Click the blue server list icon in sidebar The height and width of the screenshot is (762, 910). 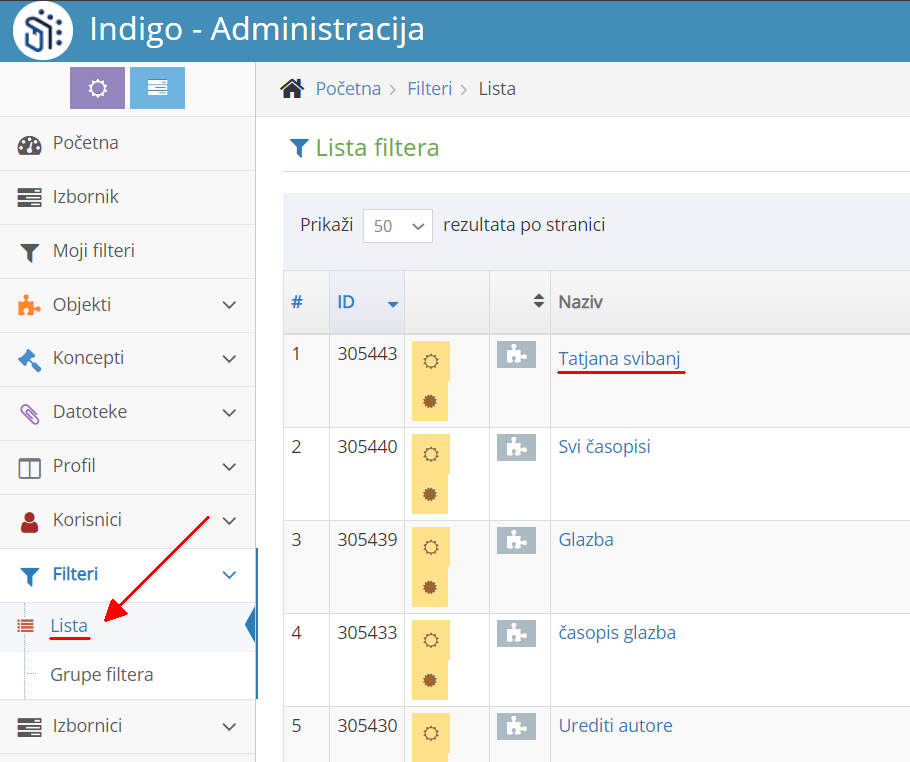click(157, 88)
